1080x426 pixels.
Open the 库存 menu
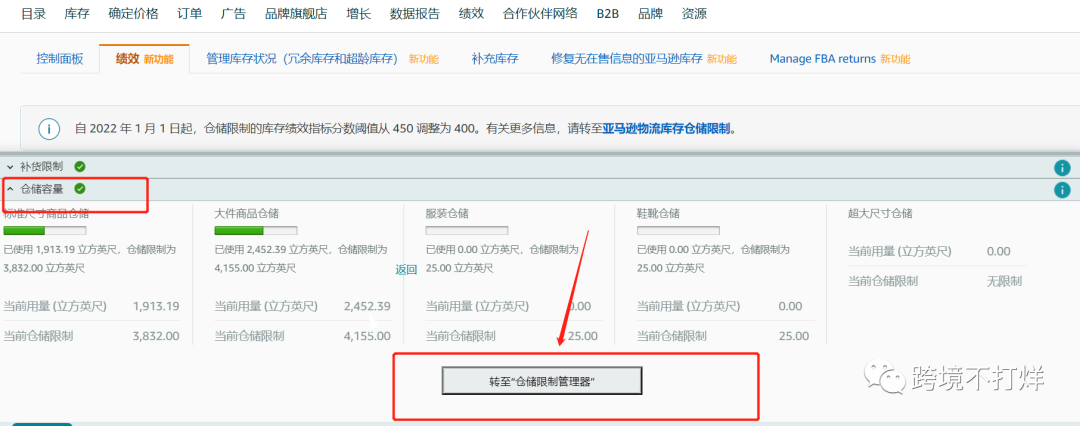pyautogui.click(x=76, y=14)
